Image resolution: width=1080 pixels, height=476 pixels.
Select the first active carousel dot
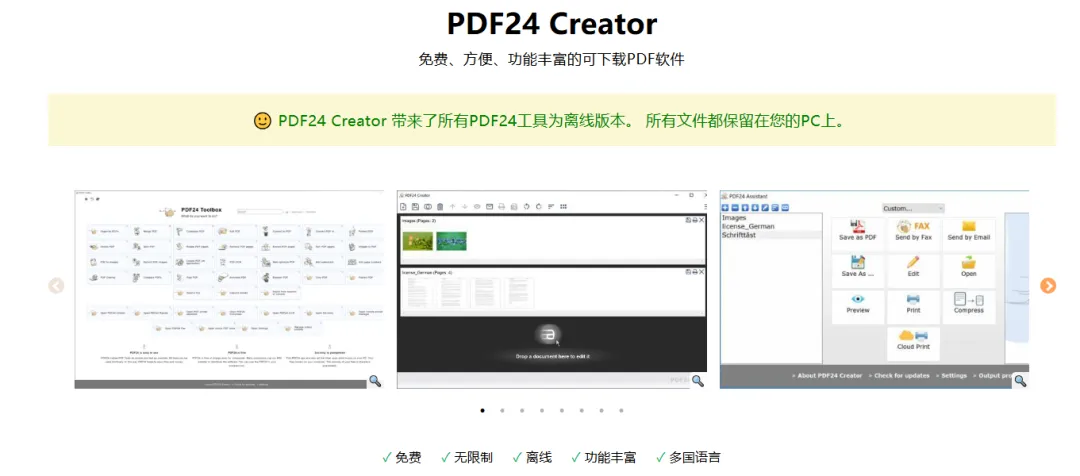pyautogui.click(x=482, y=410)
